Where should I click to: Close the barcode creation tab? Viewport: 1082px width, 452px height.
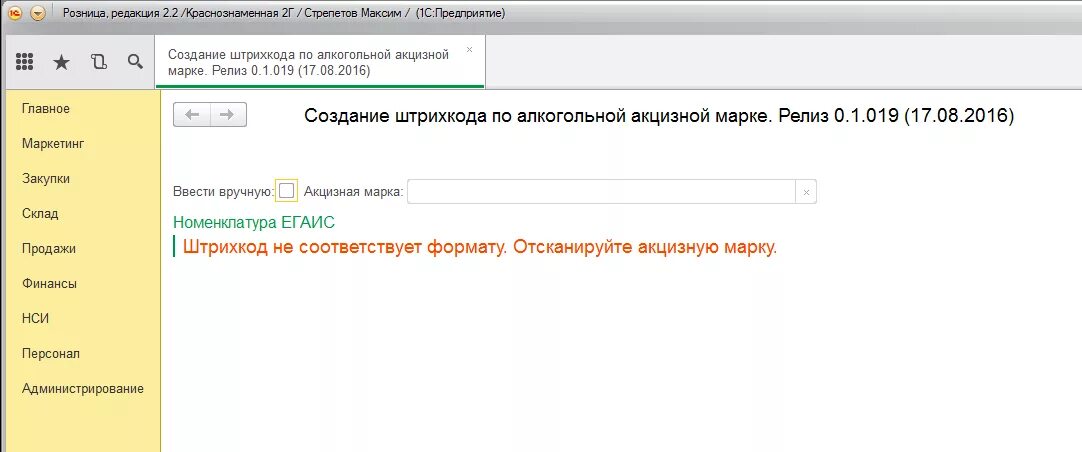tap(470, 50)
